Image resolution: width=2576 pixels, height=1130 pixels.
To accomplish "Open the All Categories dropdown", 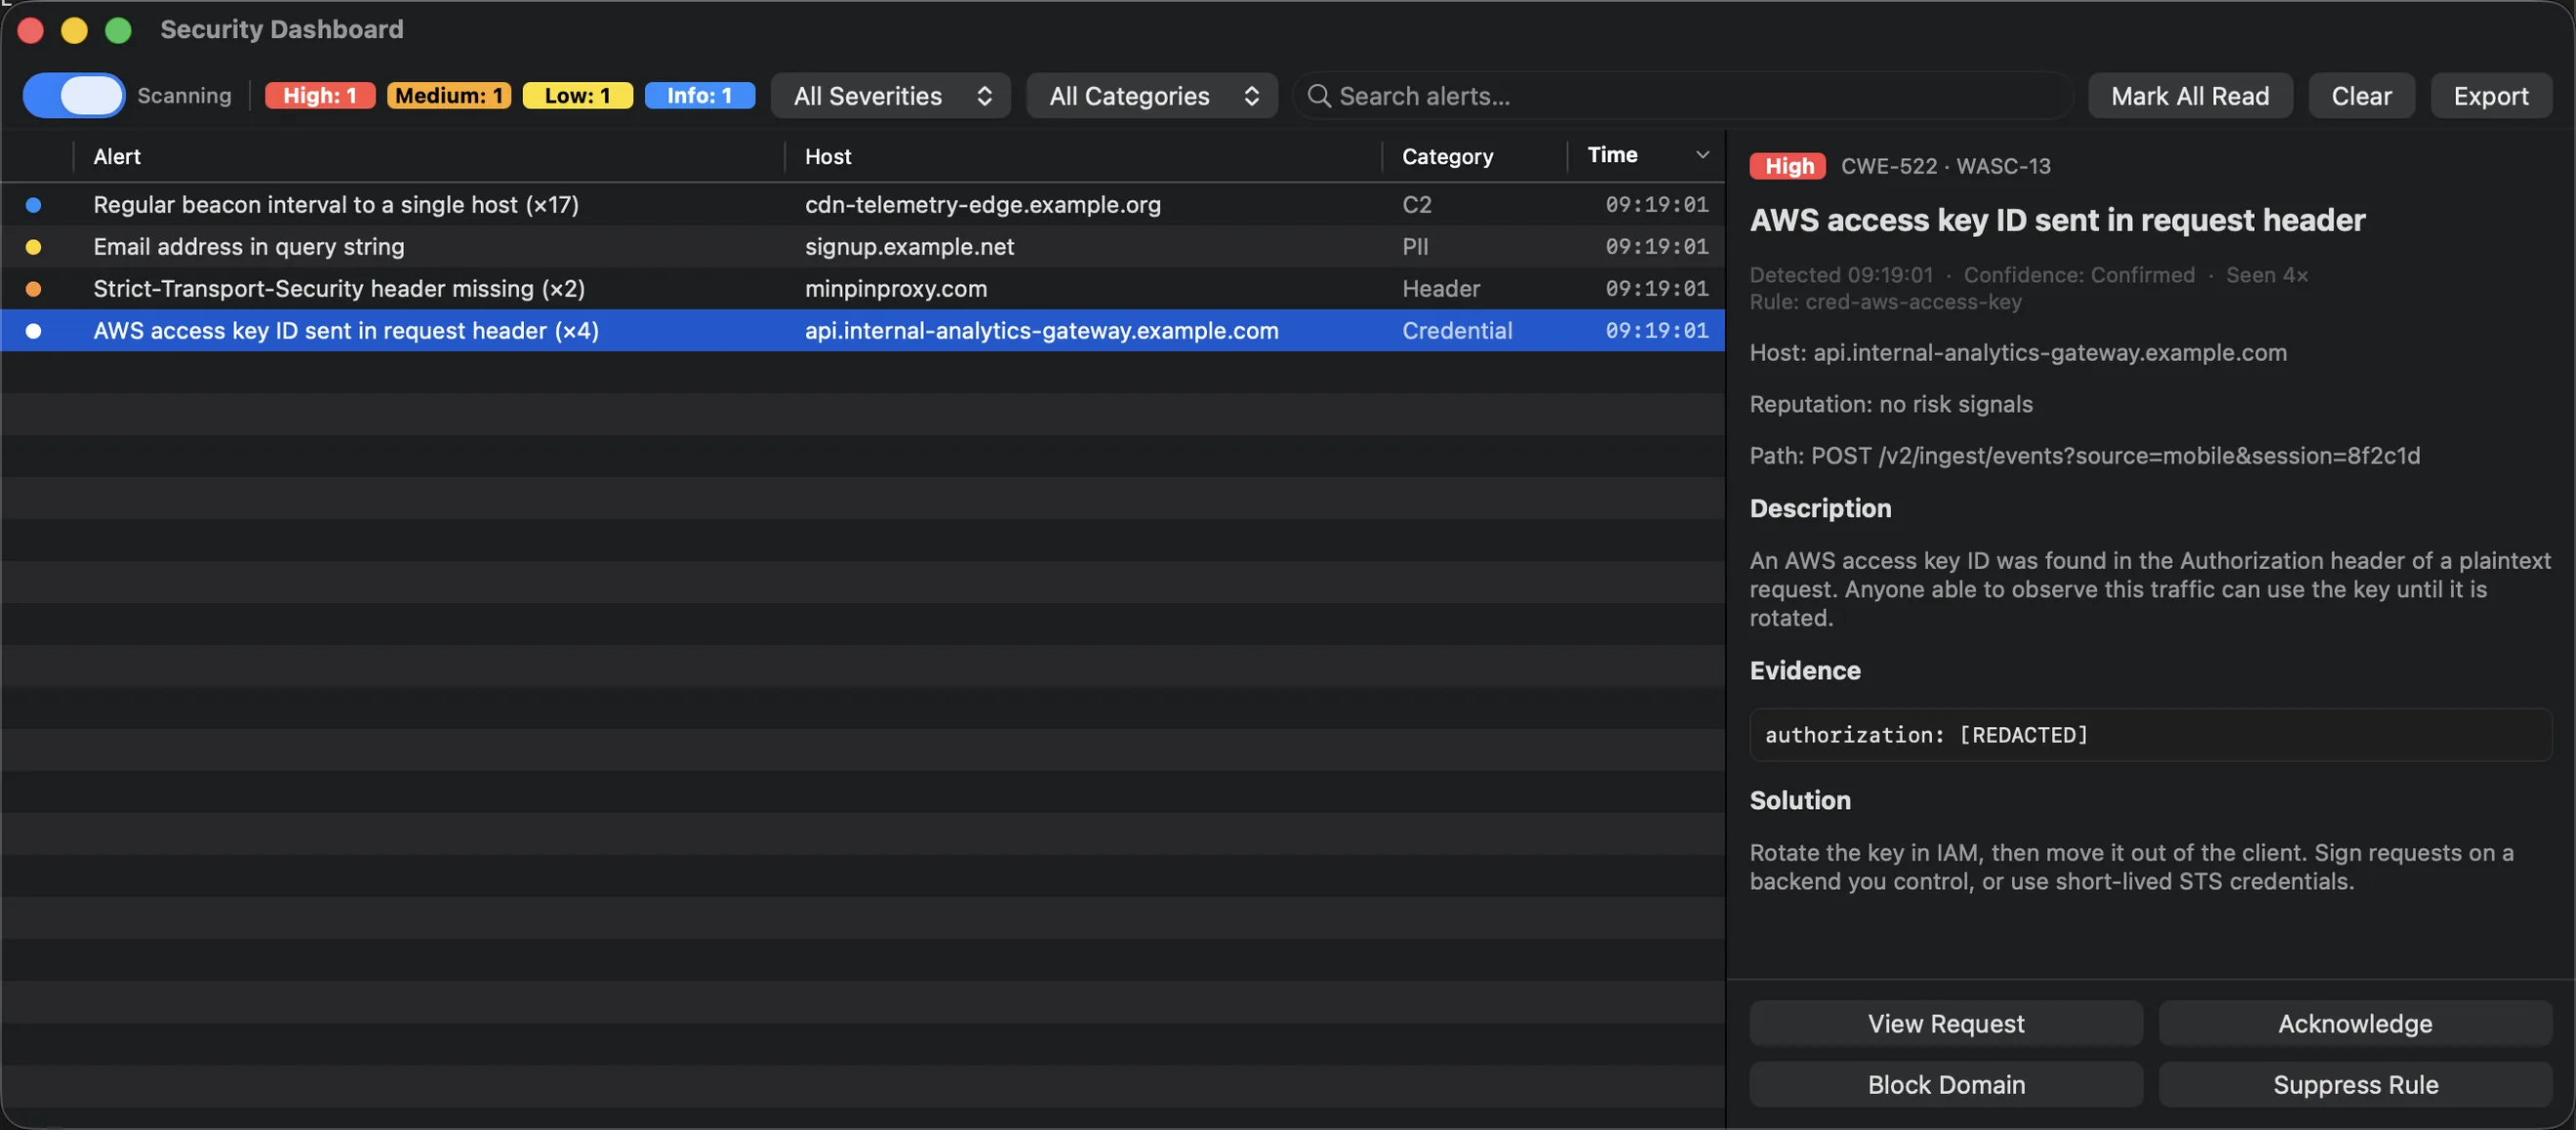I will (1152, 96).
